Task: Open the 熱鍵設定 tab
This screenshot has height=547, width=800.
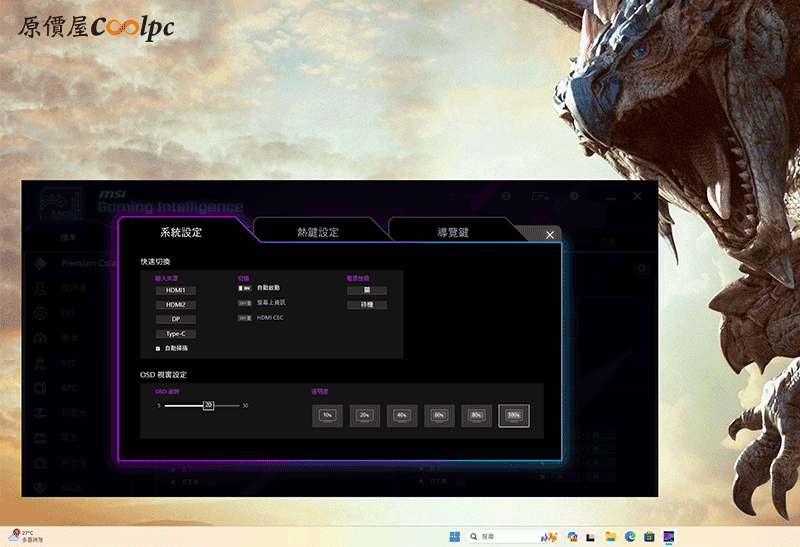Action: point(318,232)
